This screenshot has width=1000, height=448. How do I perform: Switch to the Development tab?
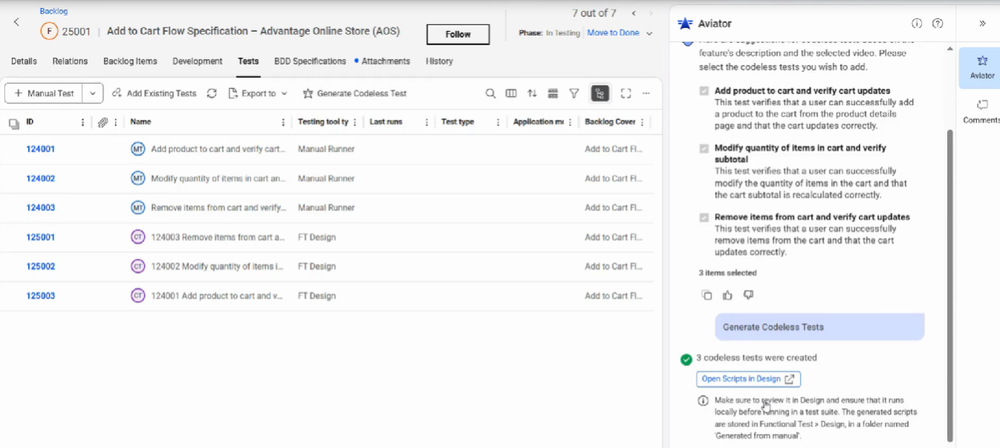(x=197, y=61)
